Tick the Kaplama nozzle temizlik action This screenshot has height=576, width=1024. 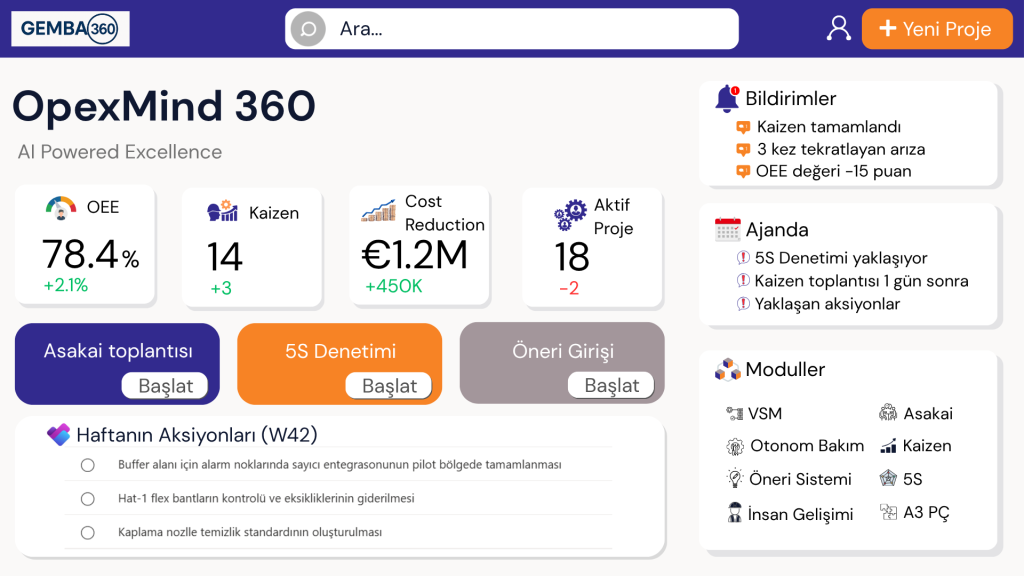tap(88, 533)
